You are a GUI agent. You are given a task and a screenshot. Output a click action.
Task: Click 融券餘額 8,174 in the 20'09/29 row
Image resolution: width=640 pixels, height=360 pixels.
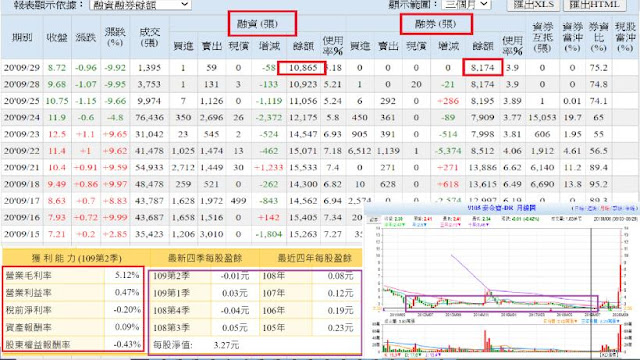(482, 68)
